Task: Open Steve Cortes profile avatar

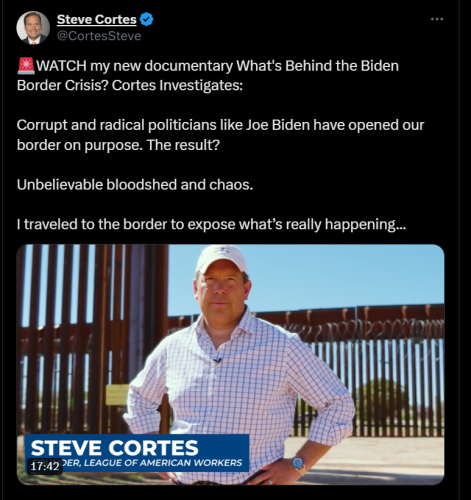Action: [33, 28]
